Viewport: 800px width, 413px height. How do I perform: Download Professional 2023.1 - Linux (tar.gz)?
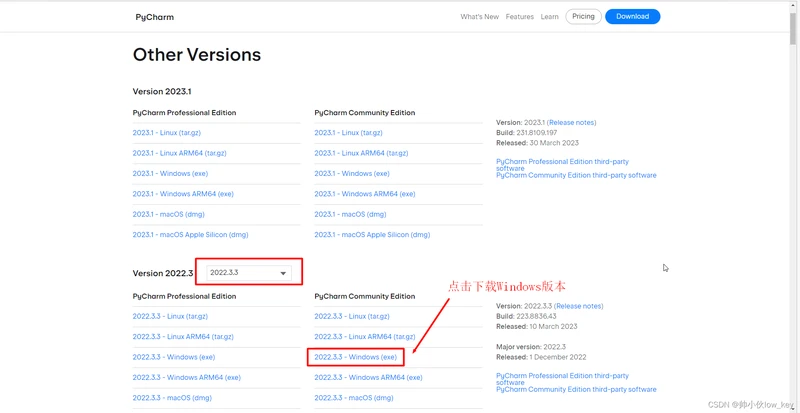(x=167, y=133)
